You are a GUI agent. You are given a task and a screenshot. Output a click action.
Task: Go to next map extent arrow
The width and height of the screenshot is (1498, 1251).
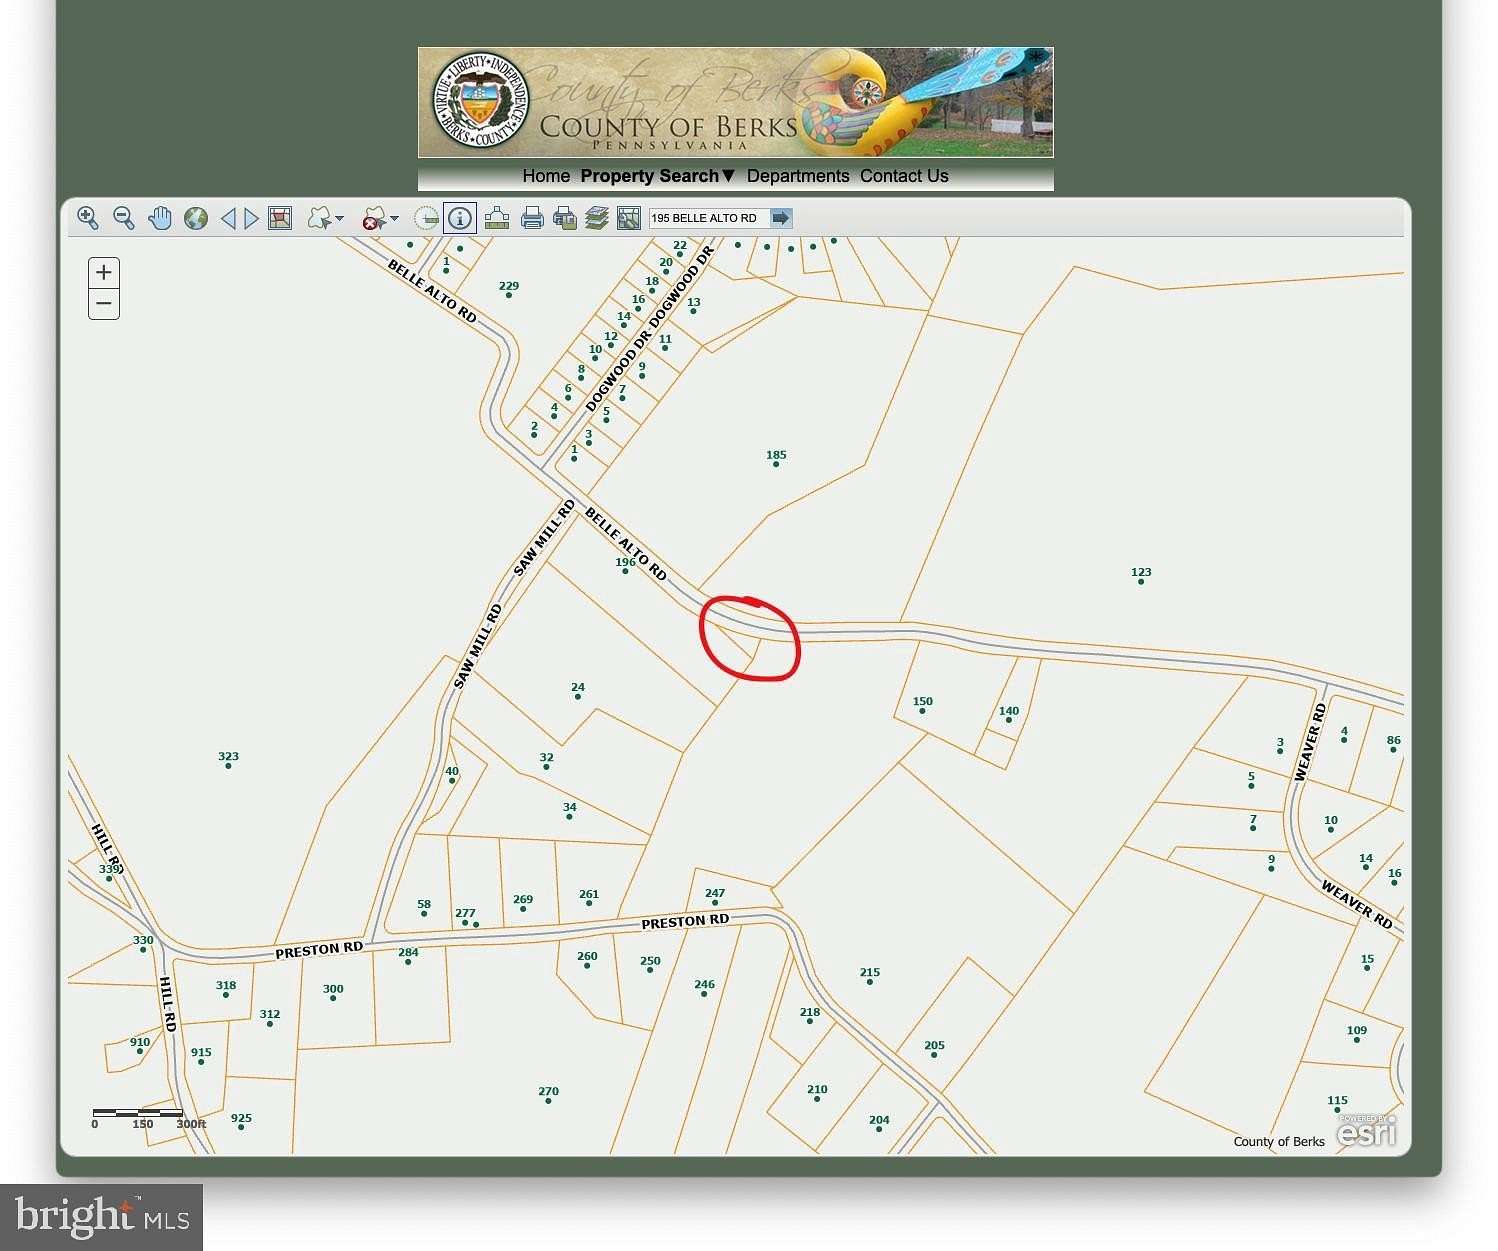pos(252,218)
